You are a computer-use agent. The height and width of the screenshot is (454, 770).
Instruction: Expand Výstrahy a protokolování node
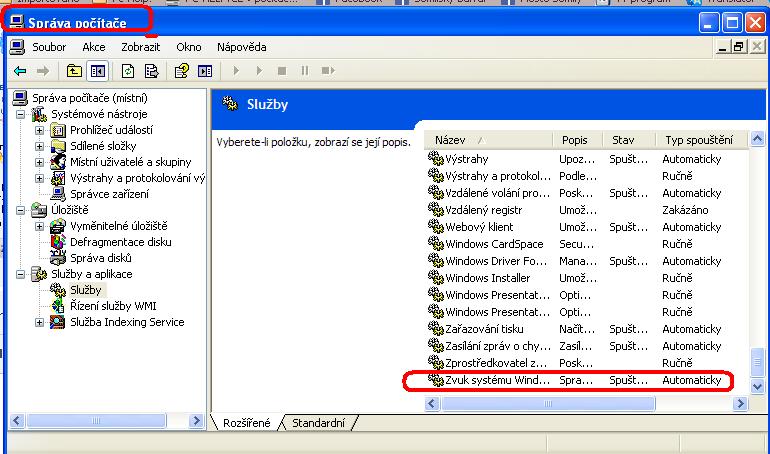(x=39, y=178)
